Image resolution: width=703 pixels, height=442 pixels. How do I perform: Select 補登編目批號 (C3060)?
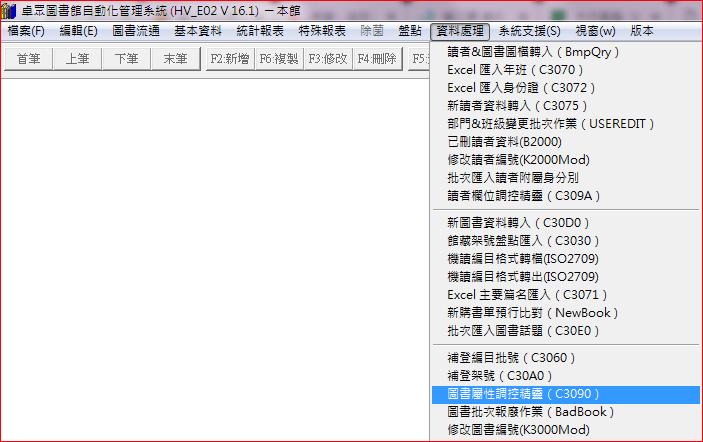pyautogui.click(x=566, y=358)
